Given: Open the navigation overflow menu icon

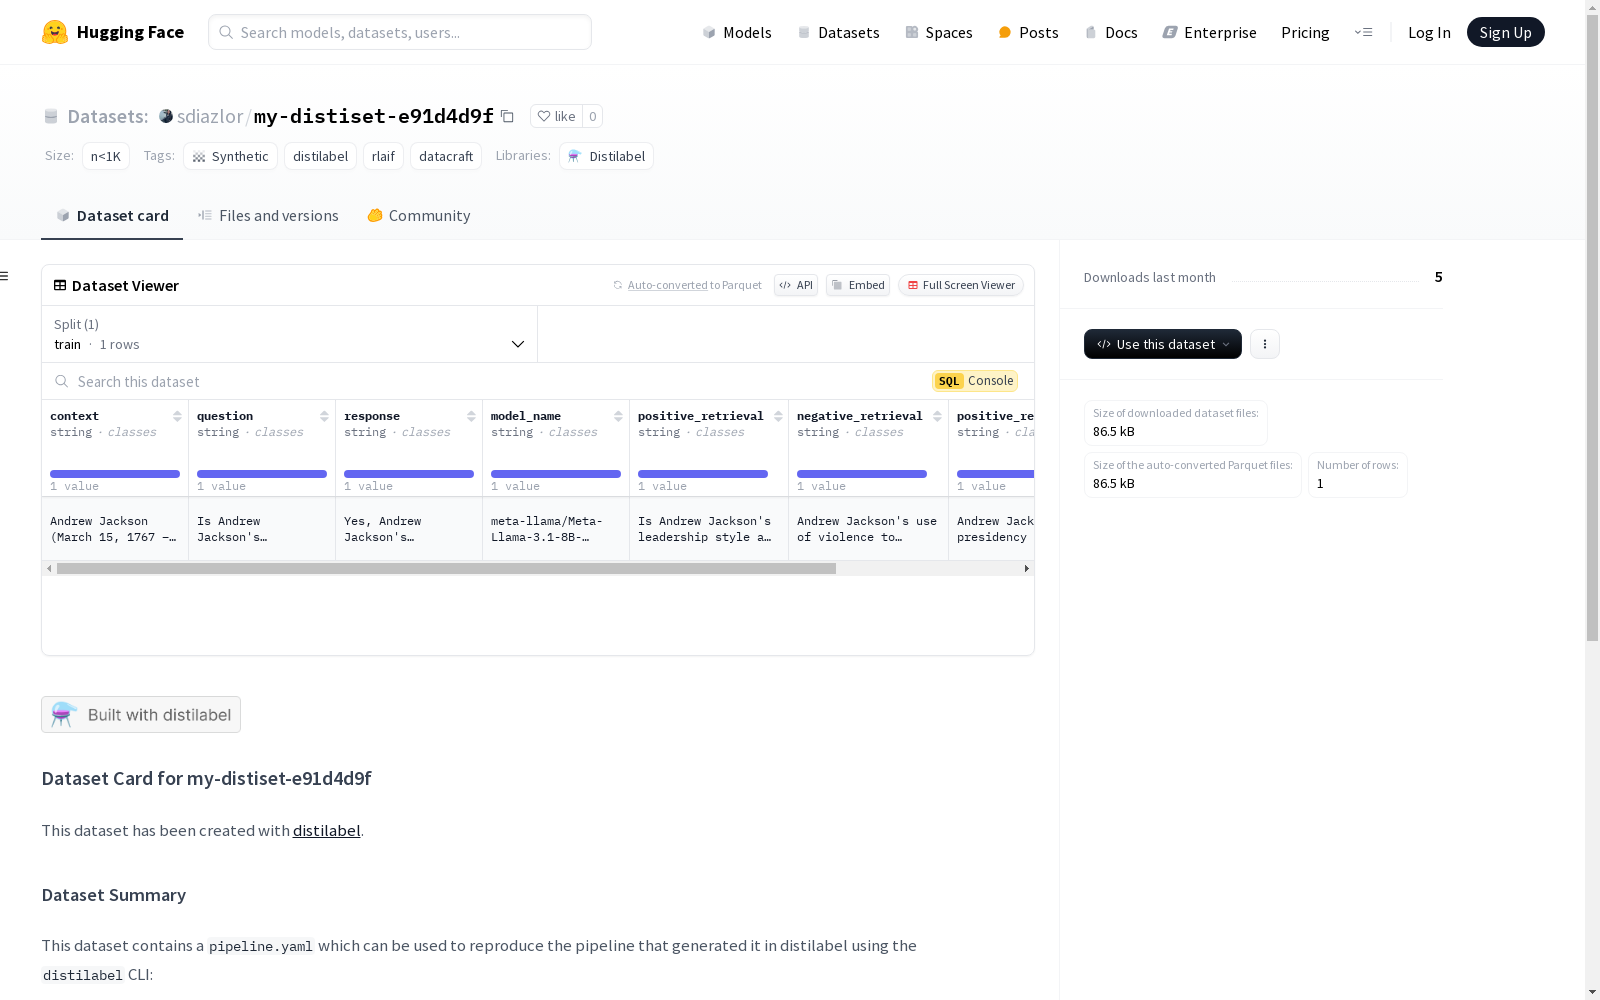Looking at the screenshot, I should pyautogui.click(x=1363, y=32).
